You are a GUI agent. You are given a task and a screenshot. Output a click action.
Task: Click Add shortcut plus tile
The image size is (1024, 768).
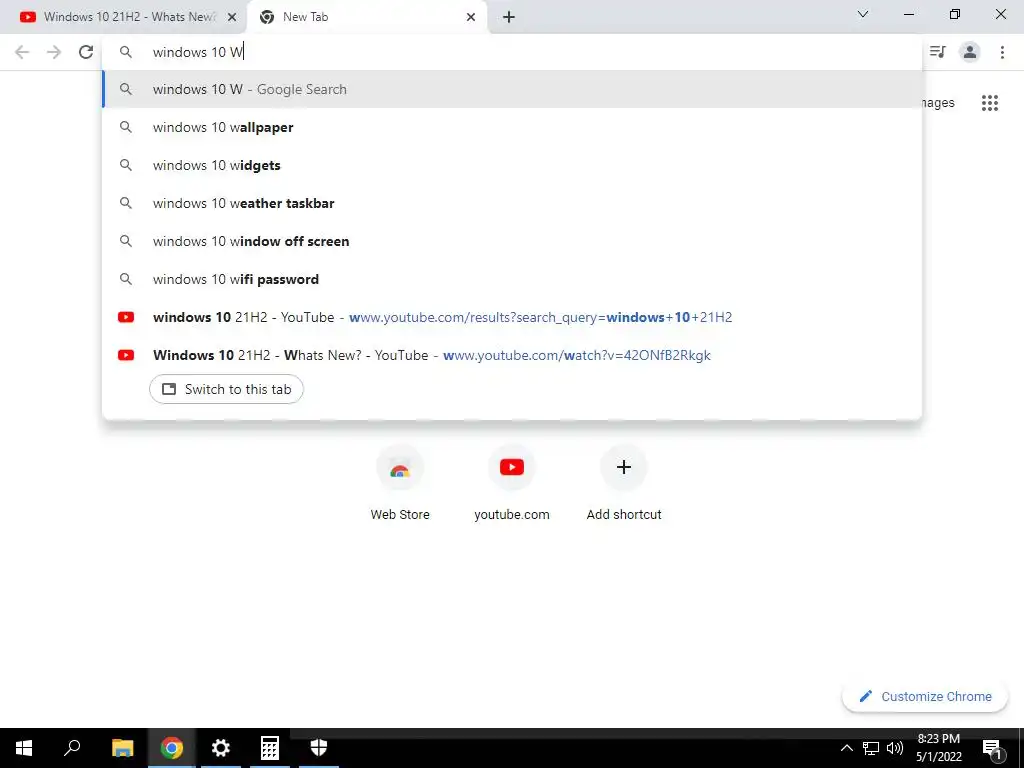[624, 483]
